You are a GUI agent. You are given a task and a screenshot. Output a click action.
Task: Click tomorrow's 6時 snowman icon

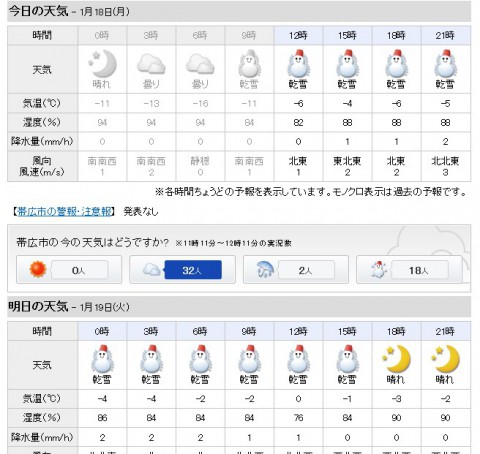pyautogui.click(x=200, y=359)
